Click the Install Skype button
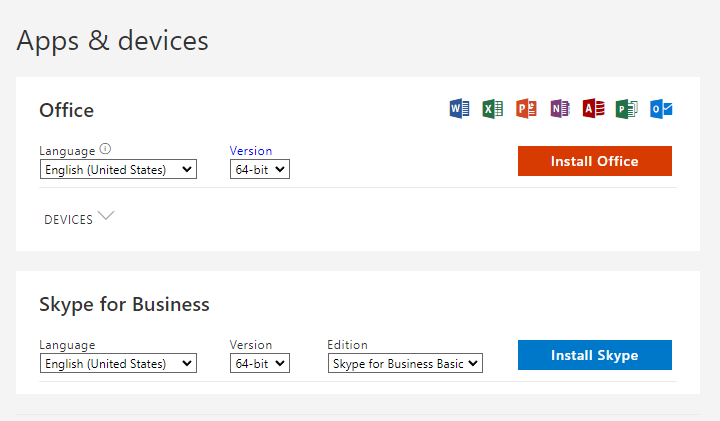This screenshot has width=720, height=421. click(595, 355)
